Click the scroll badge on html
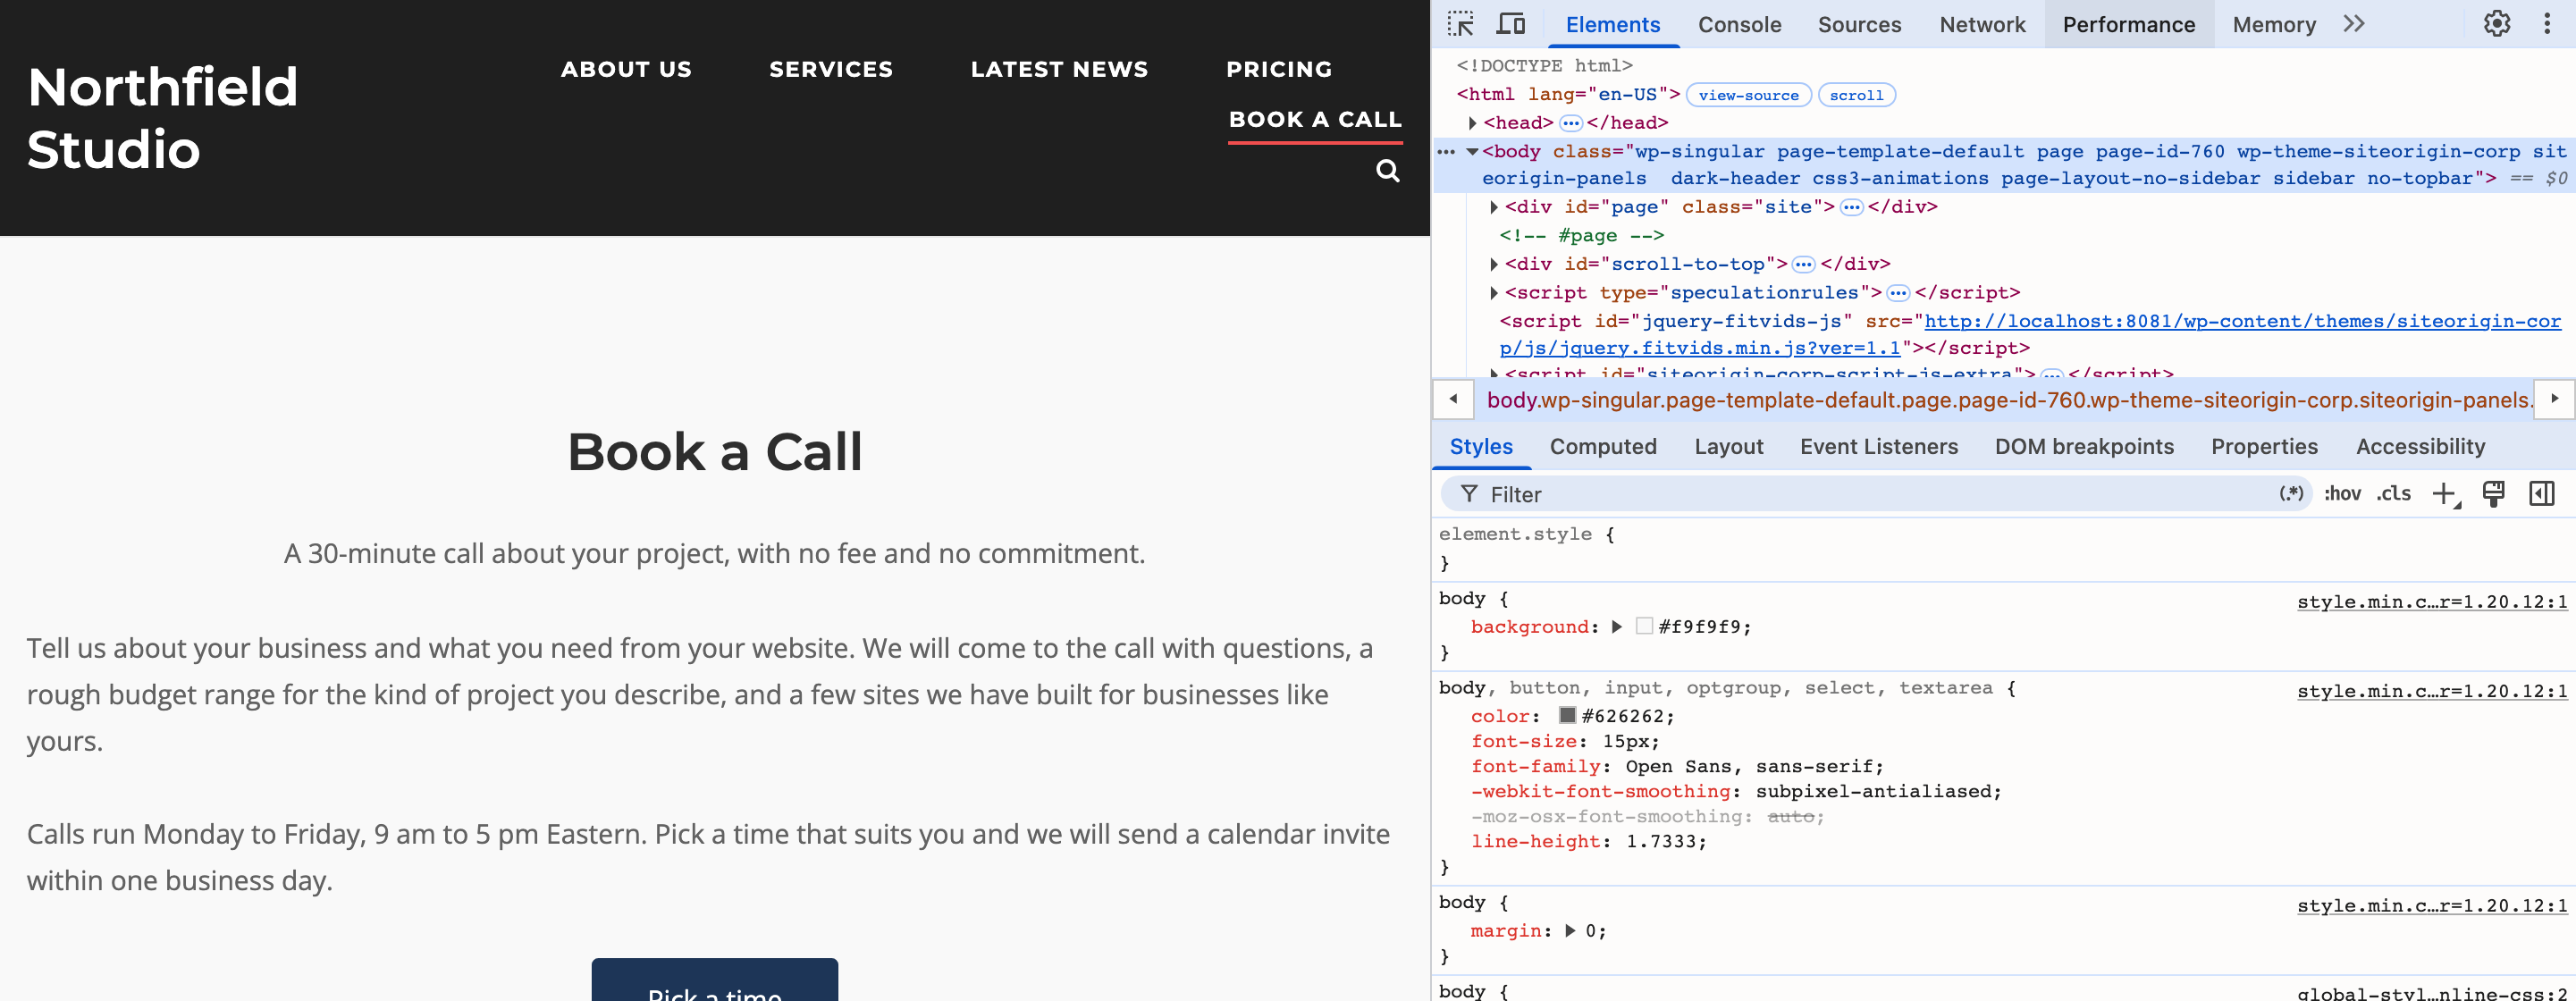Viewport: 2576px width, 1001px height. tap(1856, 95)
